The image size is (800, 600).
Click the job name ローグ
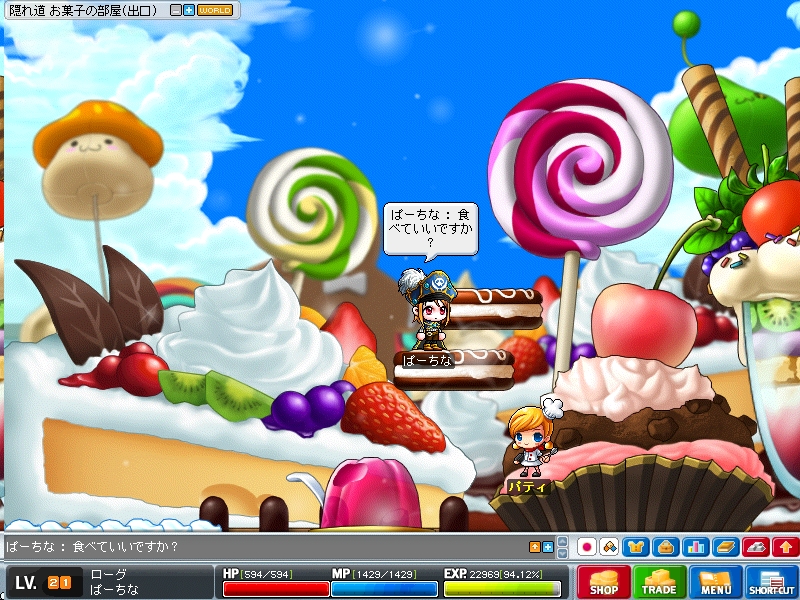pyautogui.click(x=108, y=574)
